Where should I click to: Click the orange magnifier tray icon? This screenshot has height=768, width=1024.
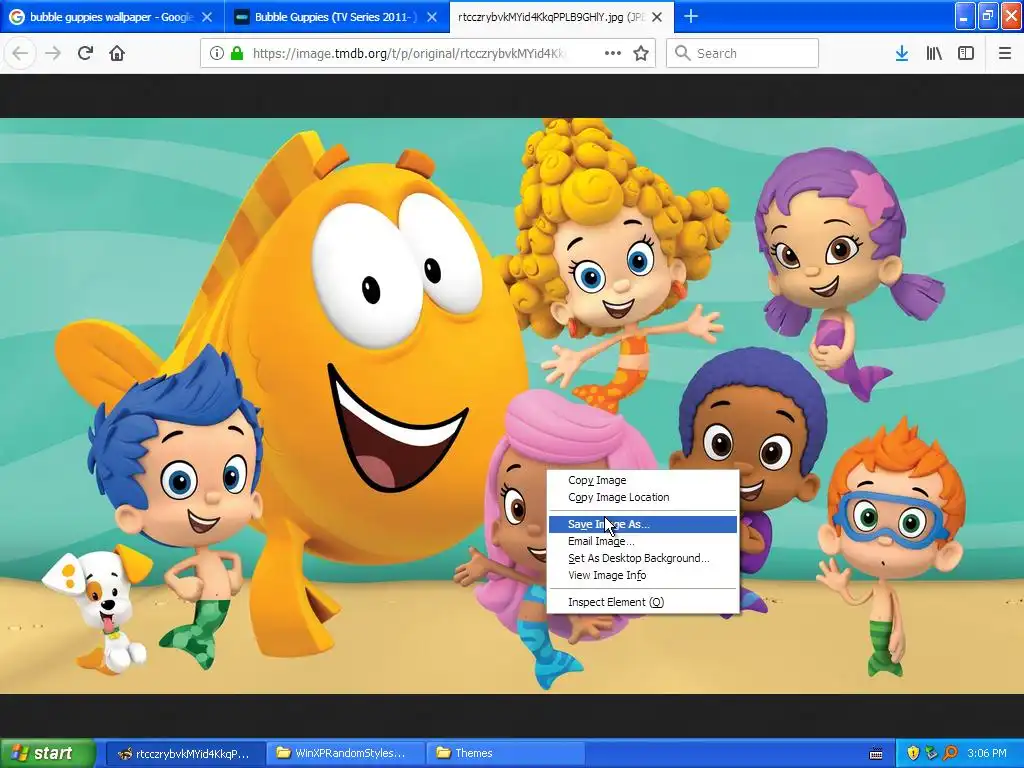point(950,753)
